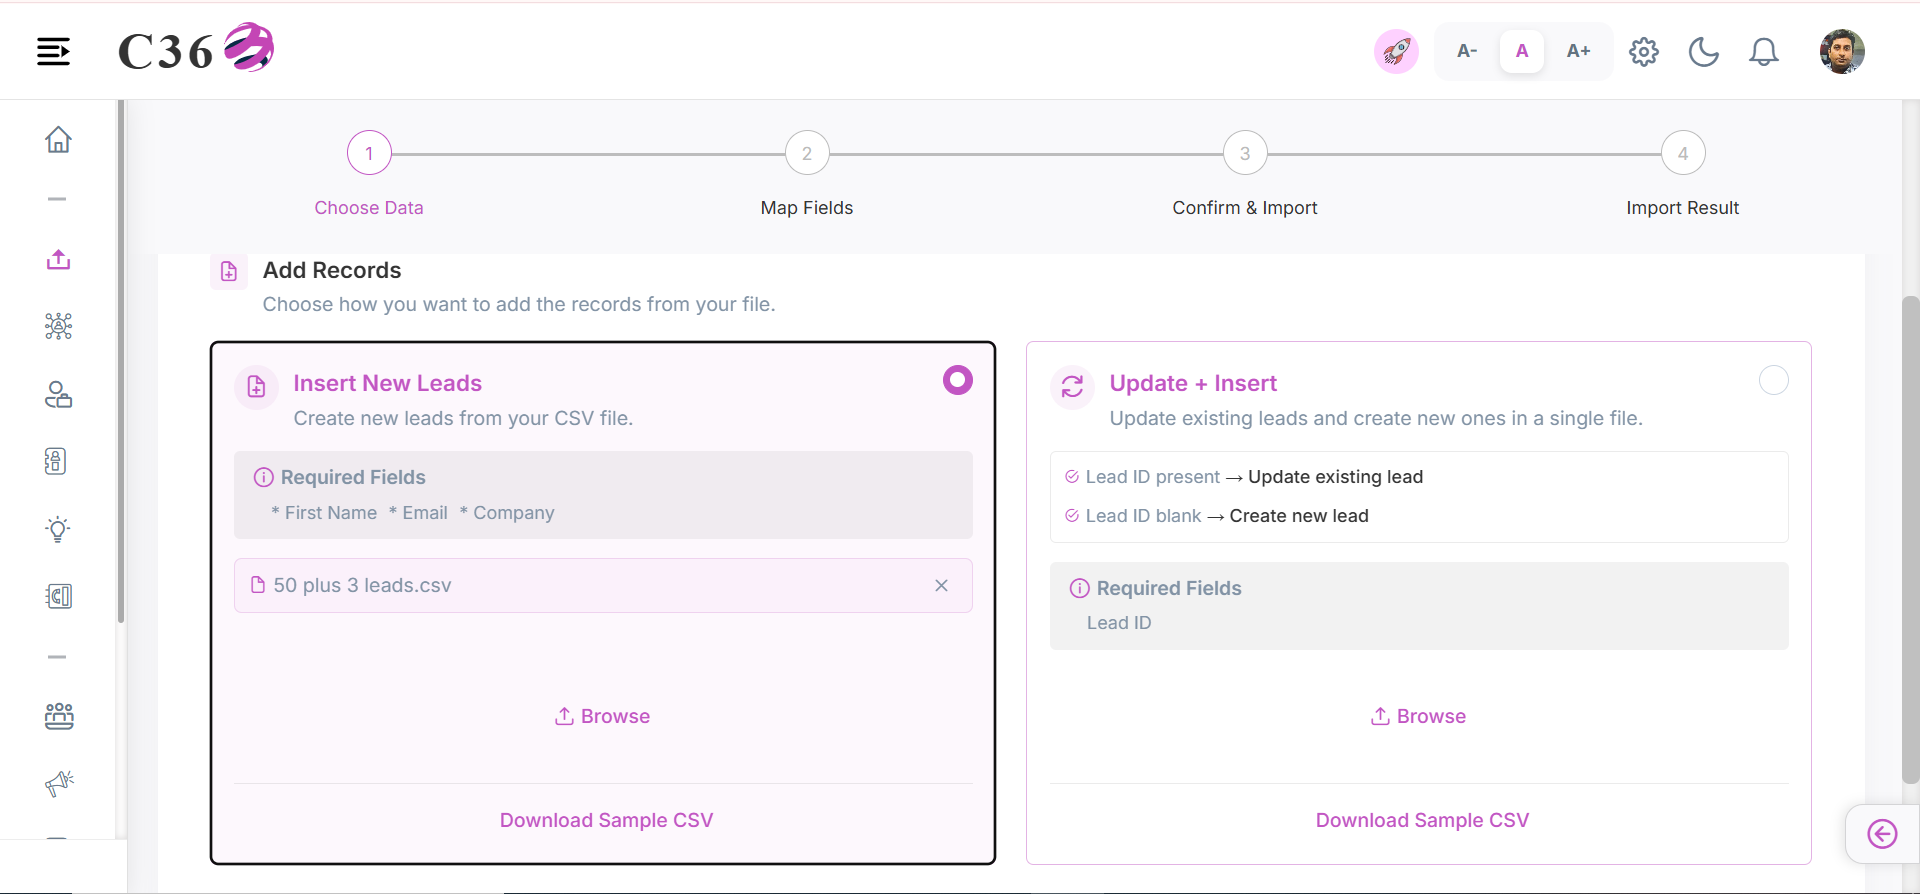
Task: Open the upload/import icon in the sidebar
Action: 58,259
